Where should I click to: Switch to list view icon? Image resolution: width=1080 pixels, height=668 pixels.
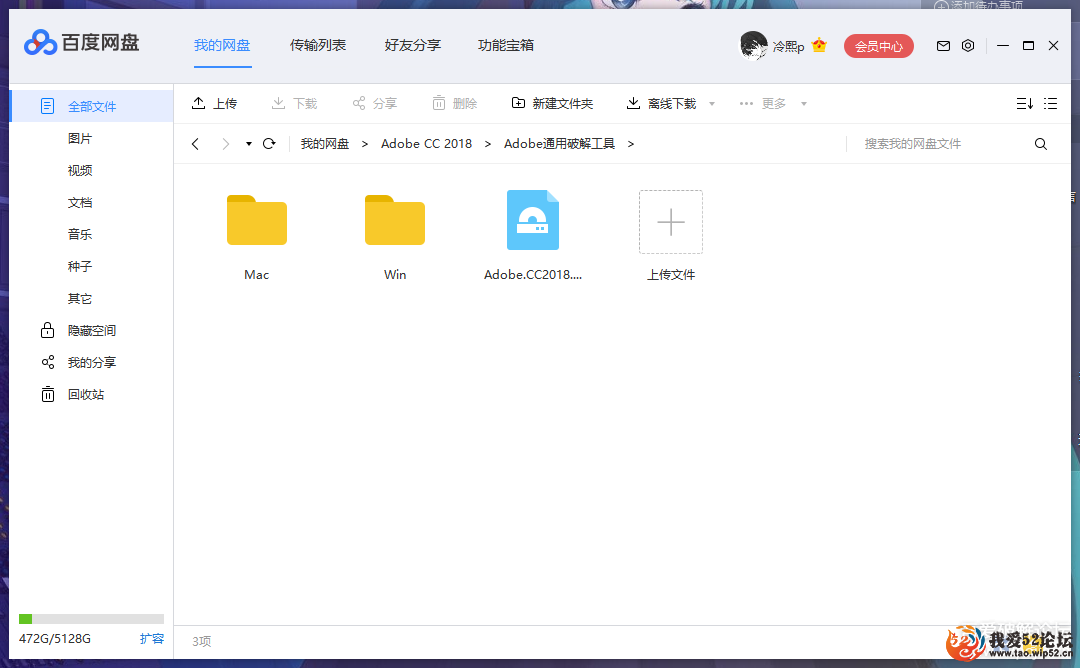tap(1050, 103)
